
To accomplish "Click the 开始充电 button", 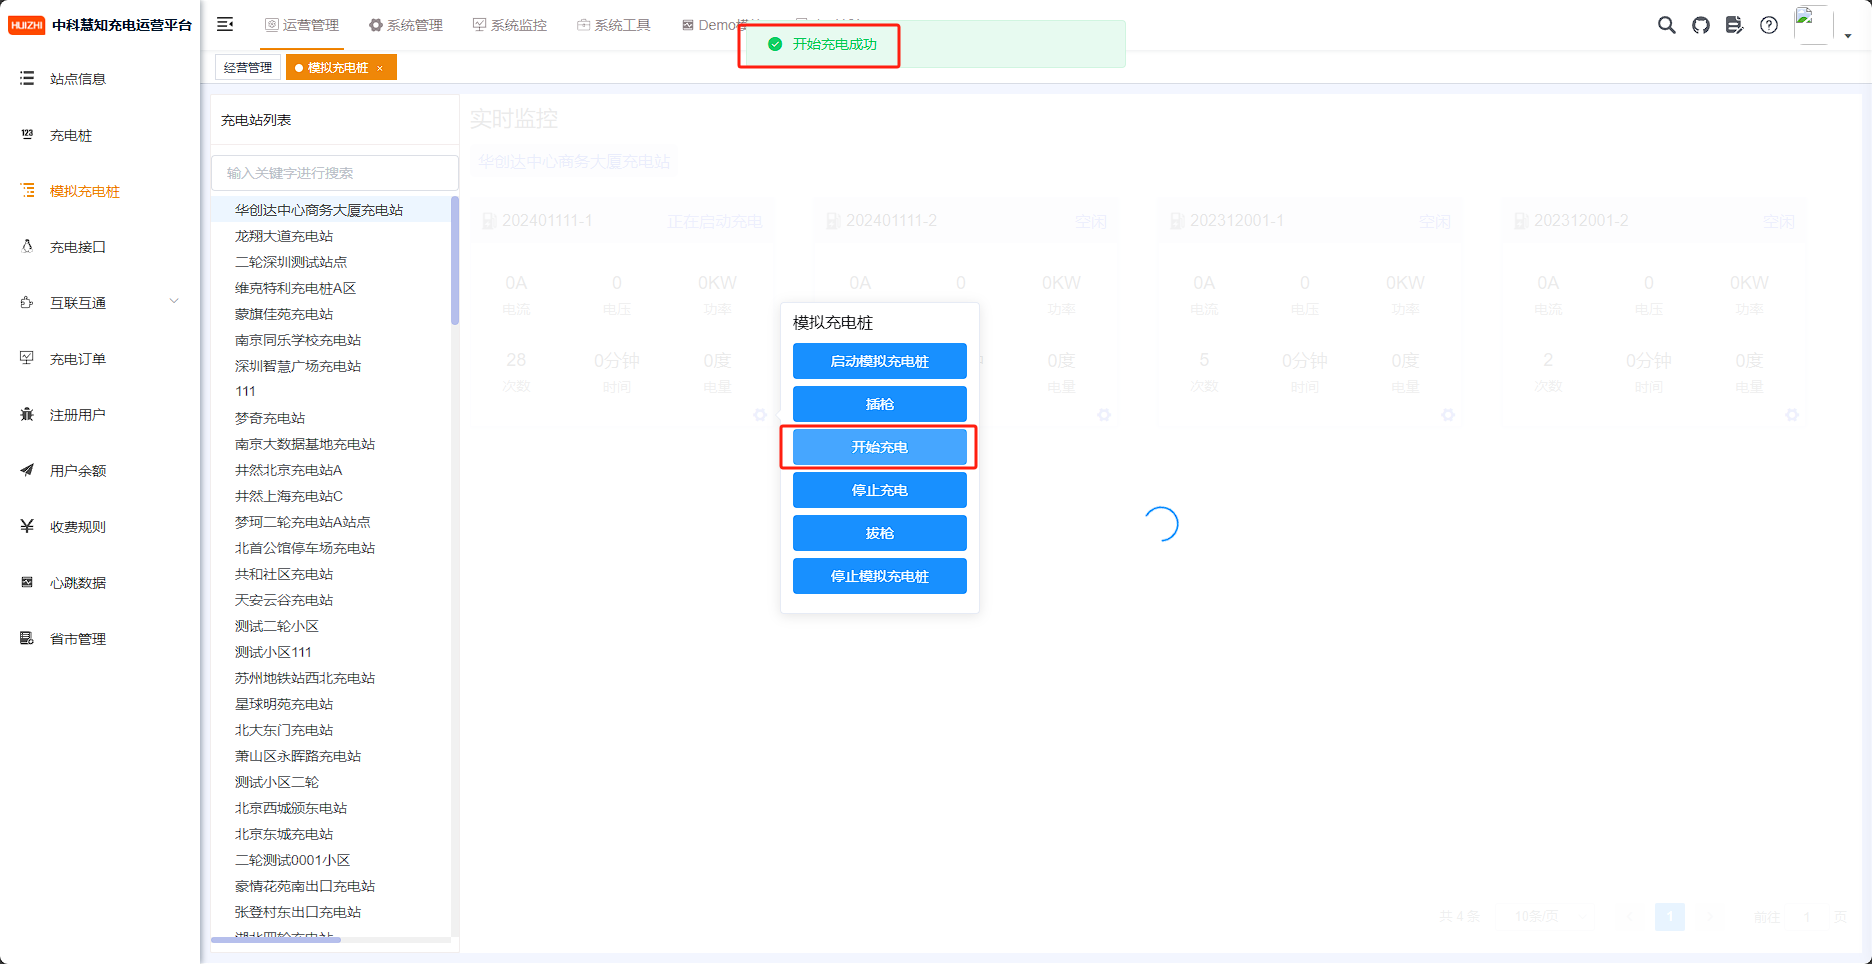I will [880, 447].
